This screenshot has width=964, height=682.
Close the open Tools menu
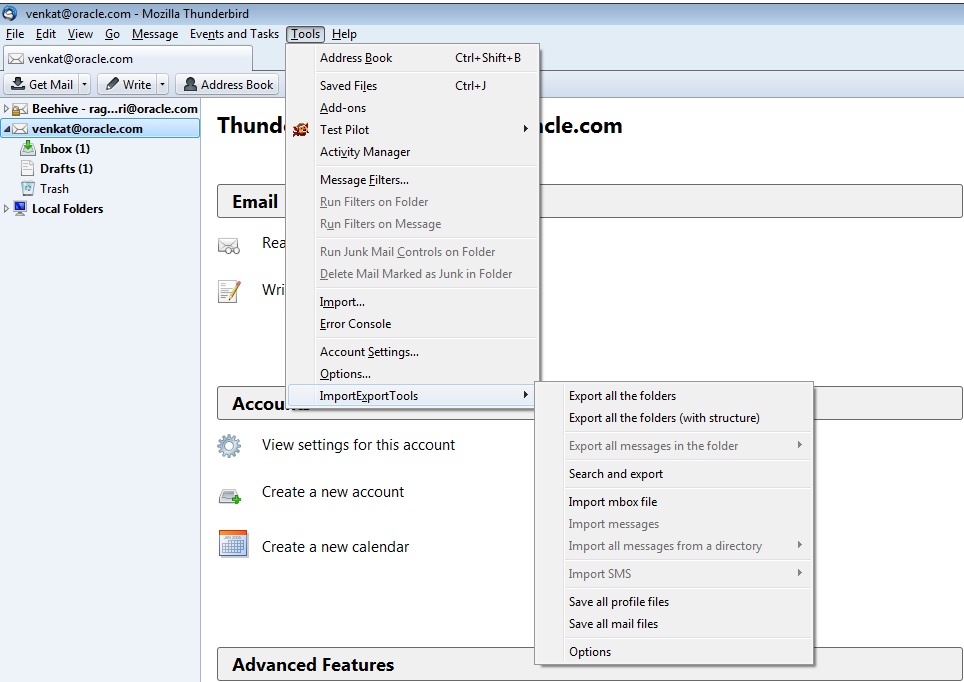[306, 34]
